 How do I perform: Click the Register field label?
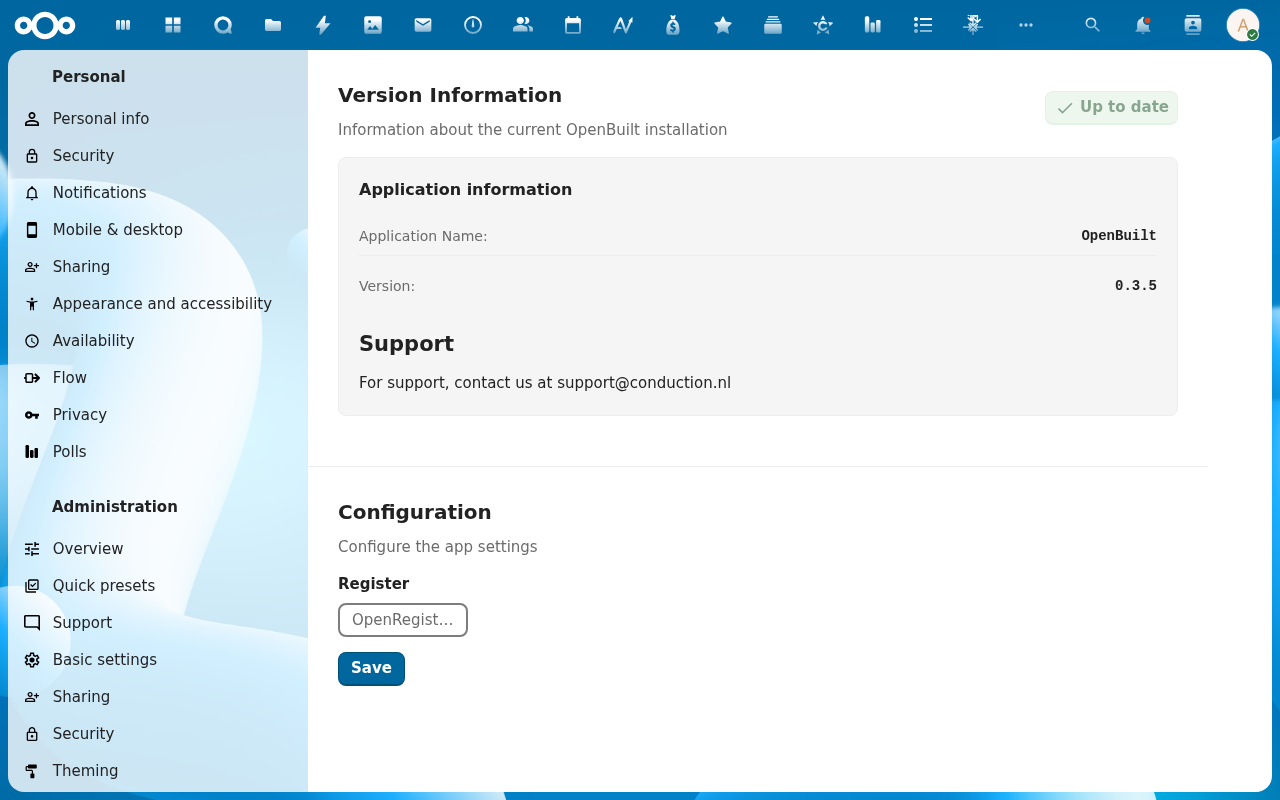click(374, 584)
